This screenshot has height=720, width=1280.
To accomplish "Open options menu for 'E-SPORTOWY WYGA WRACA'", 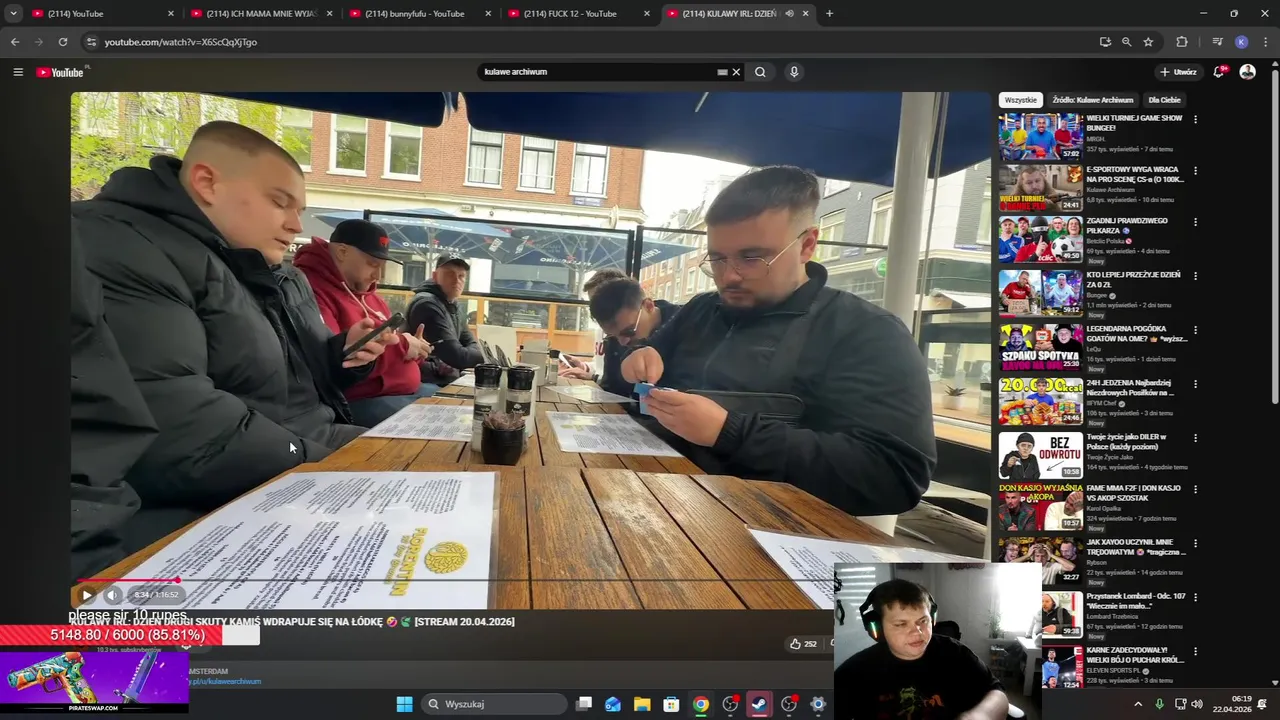I will pyautogui.click(x=1195, y=171).
